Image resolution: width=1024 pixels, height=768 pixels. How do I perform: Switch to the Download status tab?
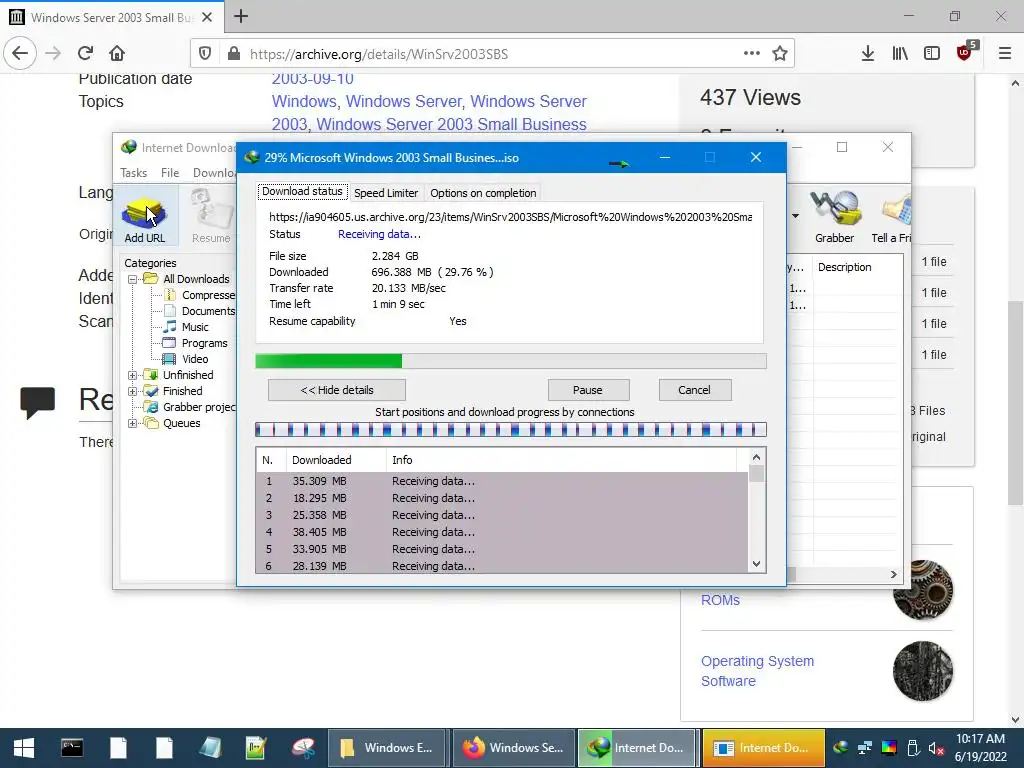(302, 191)
